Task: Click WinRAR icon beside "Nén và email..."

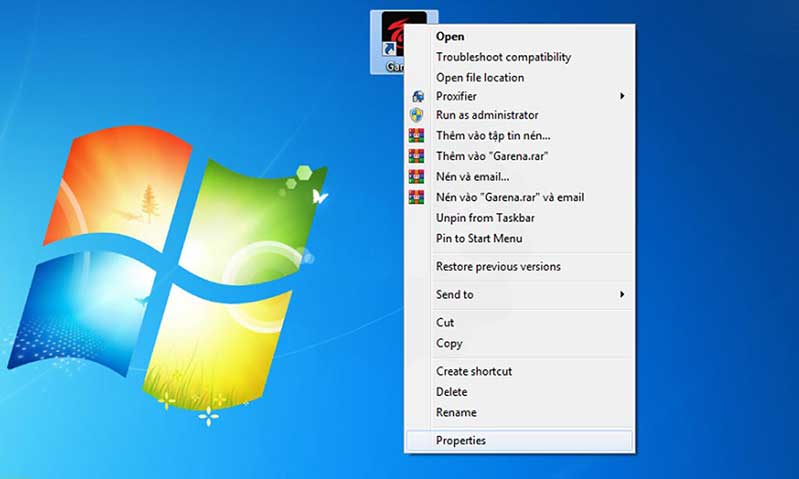Action: (417, 177)
